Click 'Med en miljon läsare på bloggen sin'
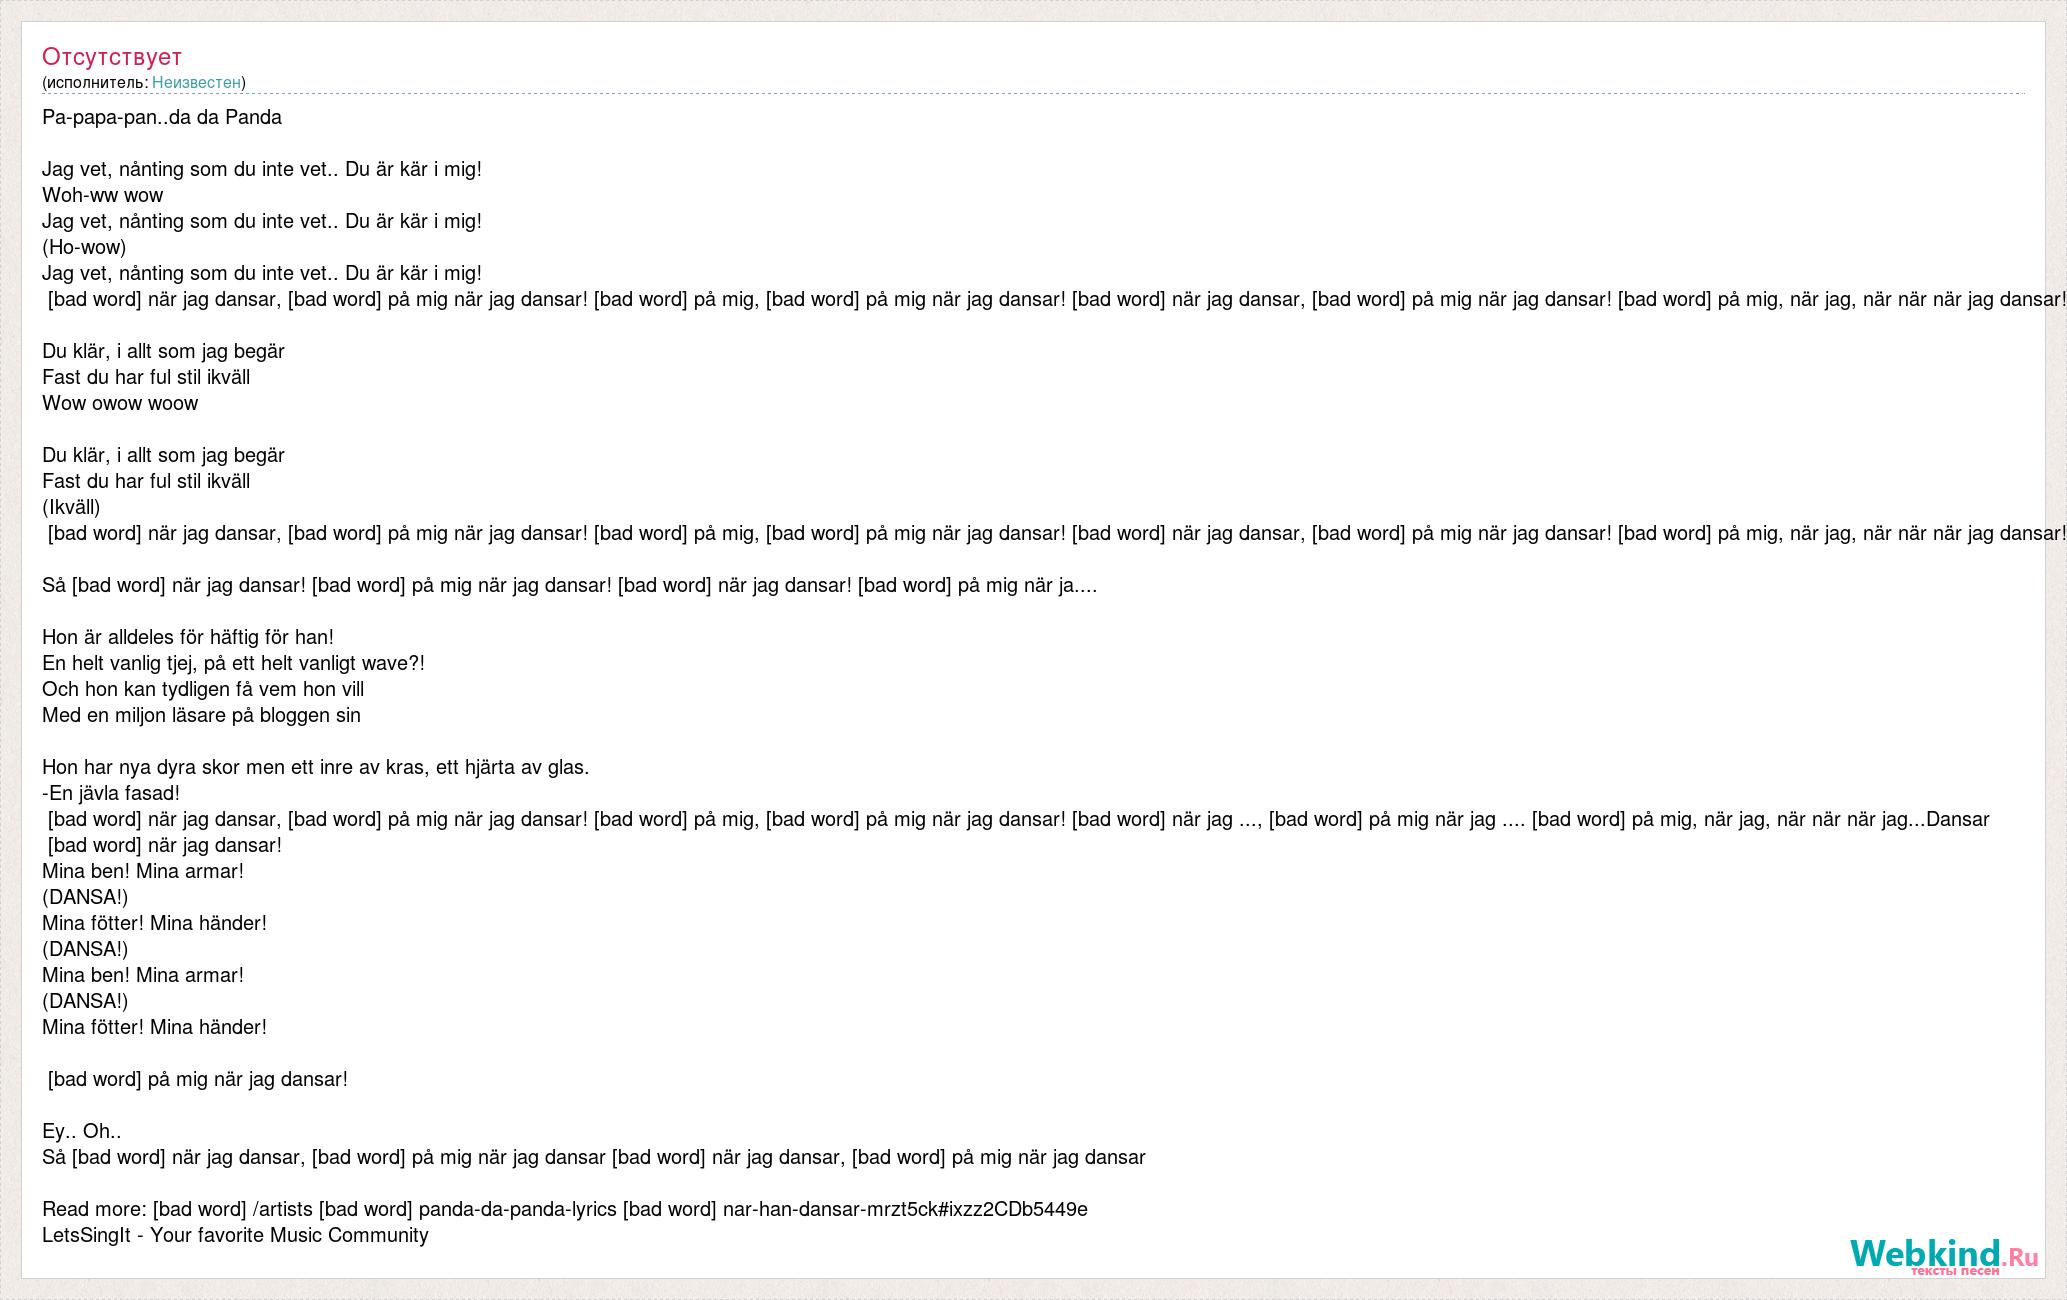 tap(201, 715)
